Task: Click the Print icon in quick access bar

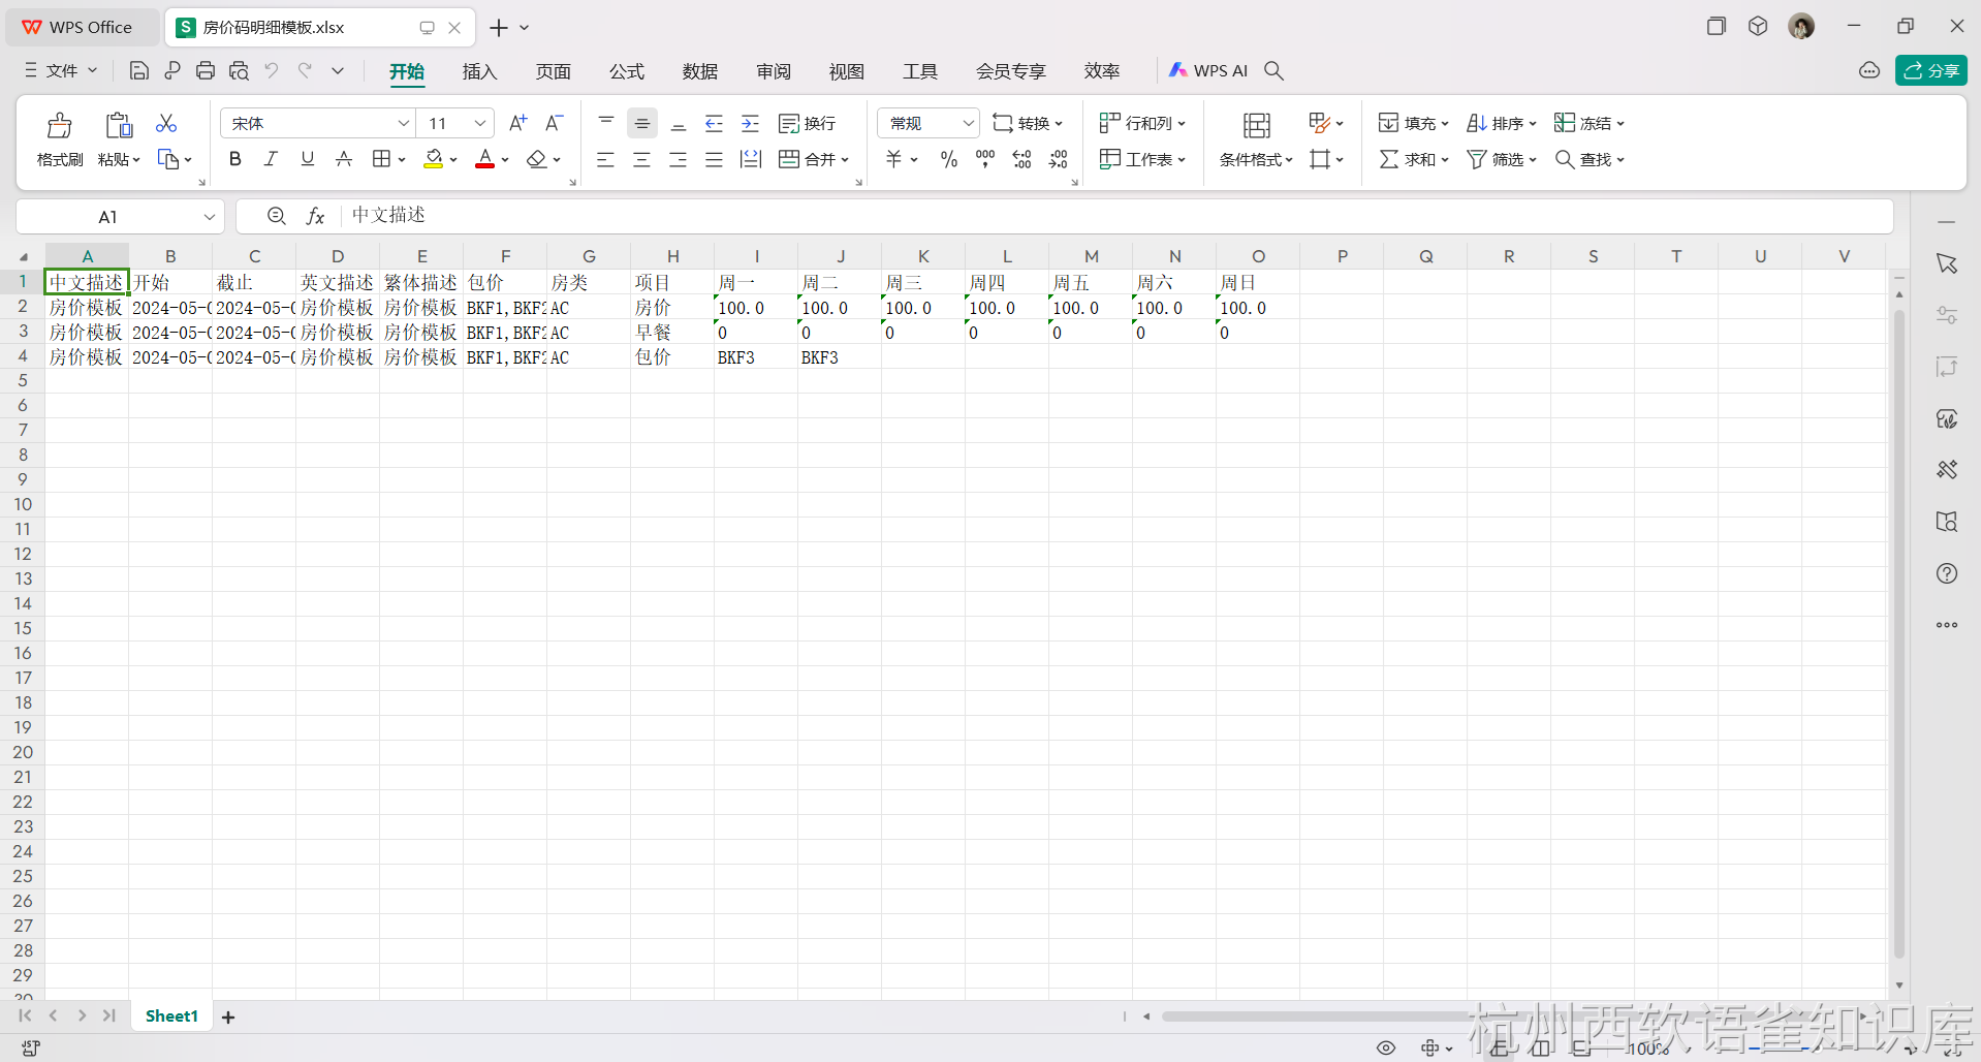Action: click(x=205, y=71)
